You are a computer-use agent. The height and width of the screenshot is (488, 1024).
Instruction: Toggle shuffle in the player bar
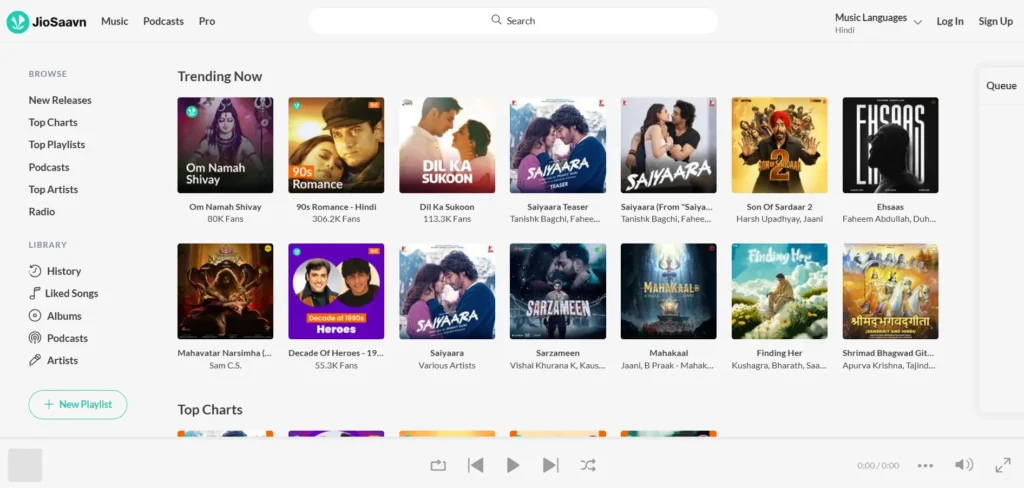(588, 465)
